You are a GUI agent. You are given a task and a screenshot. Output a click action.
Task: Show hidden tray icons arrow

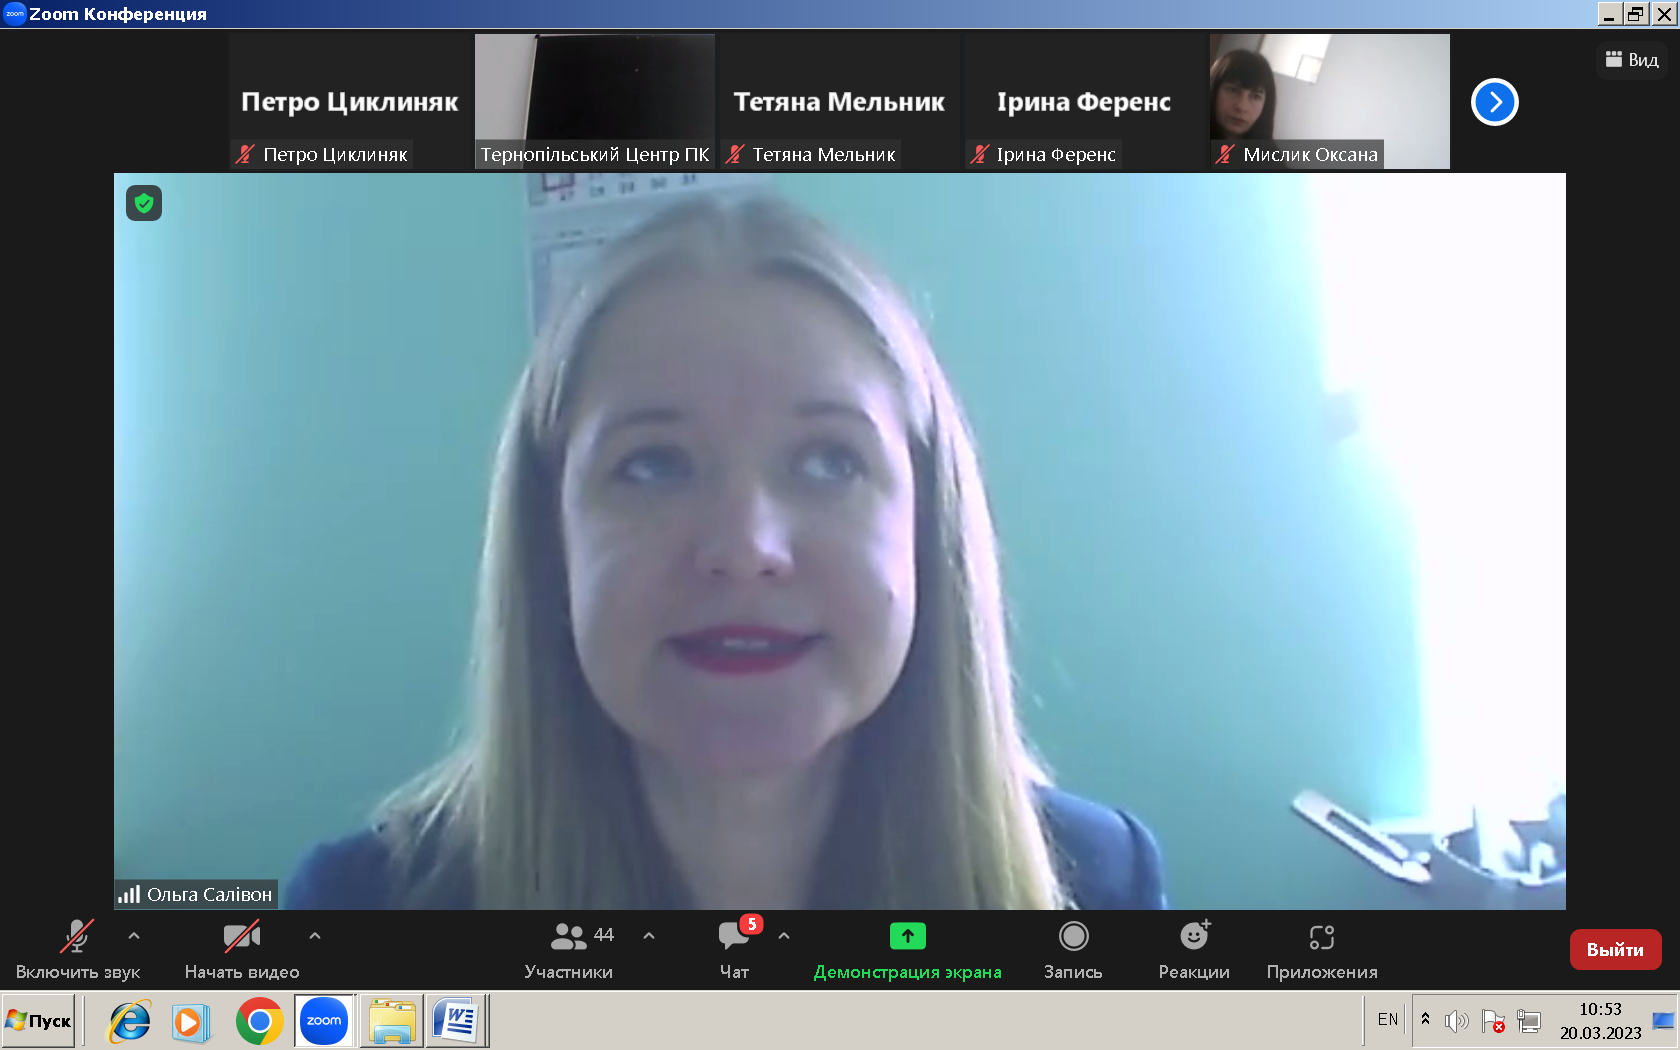click(x=1426, y=1019)
